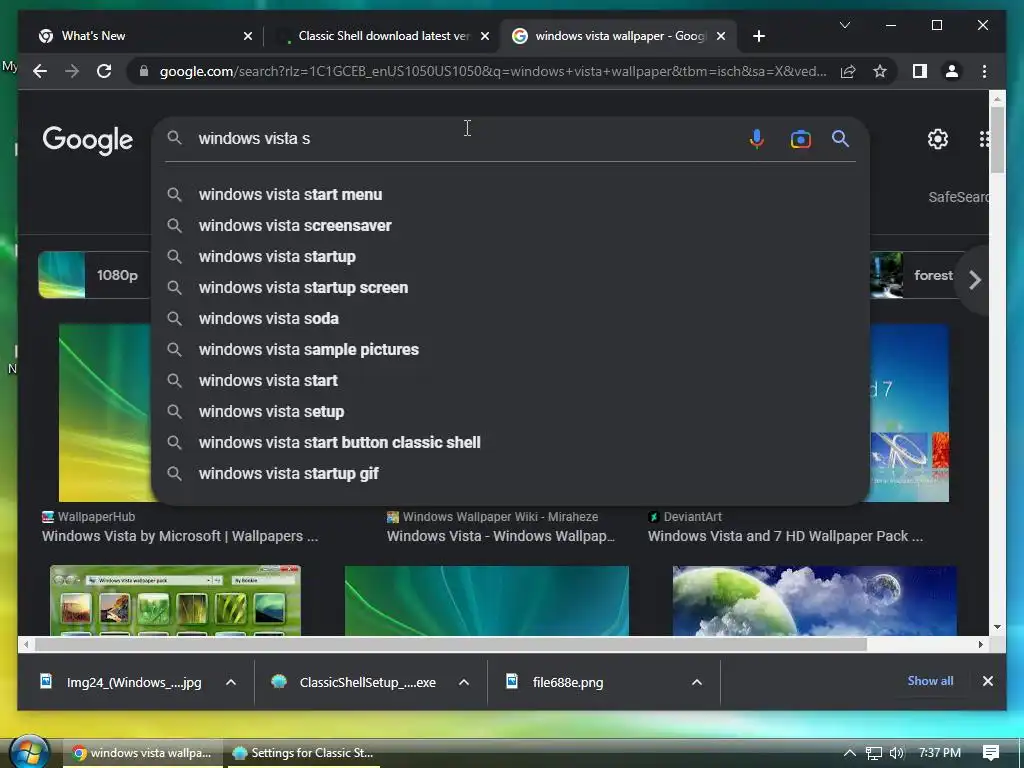Choose suggestion 'windows vista sample pictures'
The width and height of the screenshot is (1024, 768).
click(x=509, y=349)
